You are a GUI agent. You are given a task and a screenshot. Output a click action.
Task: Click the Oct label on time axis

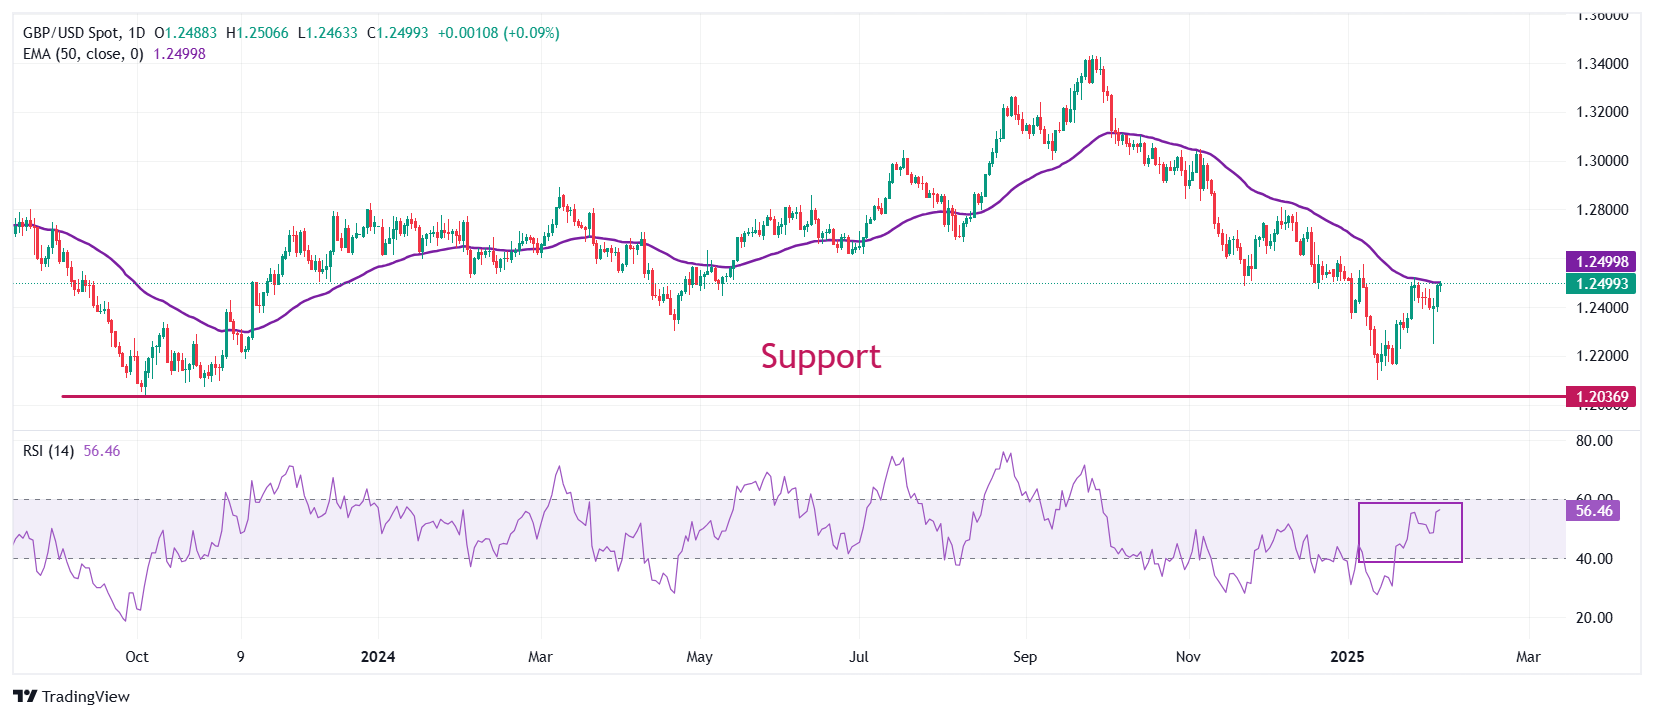click(137, 657)
